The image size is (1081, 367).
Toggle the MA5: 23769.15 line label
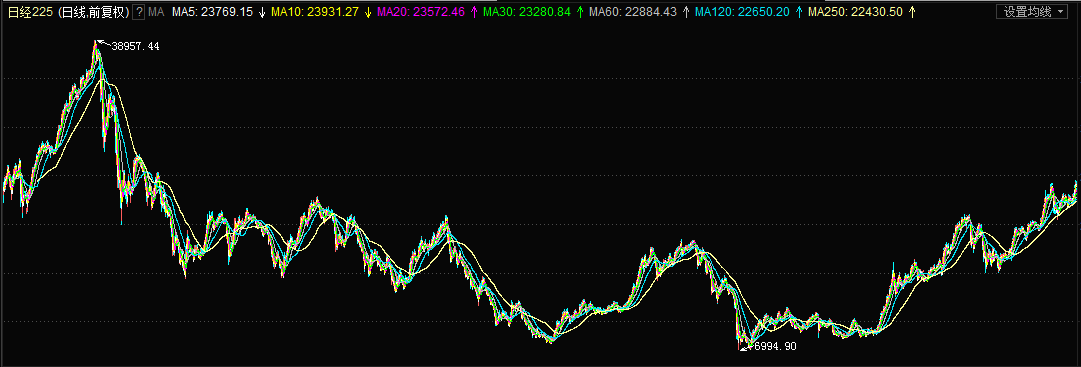click(x=212, y=12)
